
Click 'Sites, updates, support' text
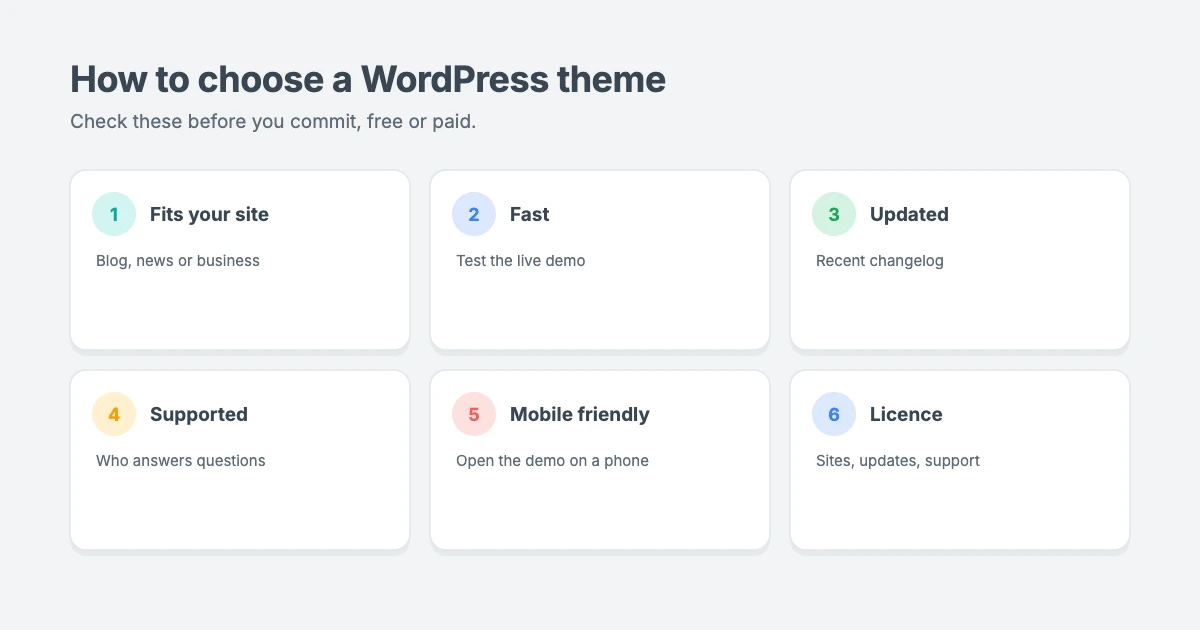pyautogui.click(x=898, y=461)
